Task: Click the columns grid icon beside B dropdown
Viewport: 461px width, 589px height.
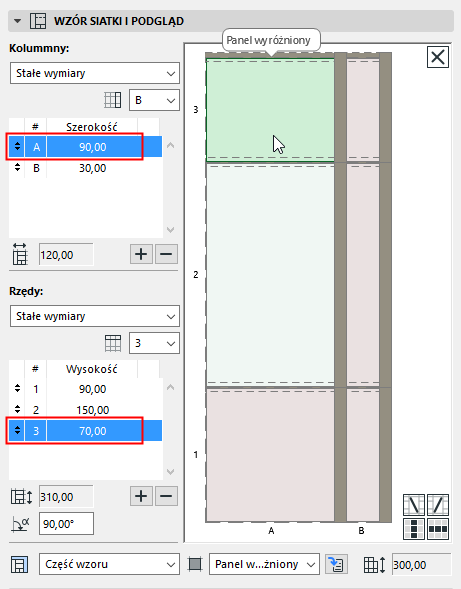Action: [x=112, y=100]
